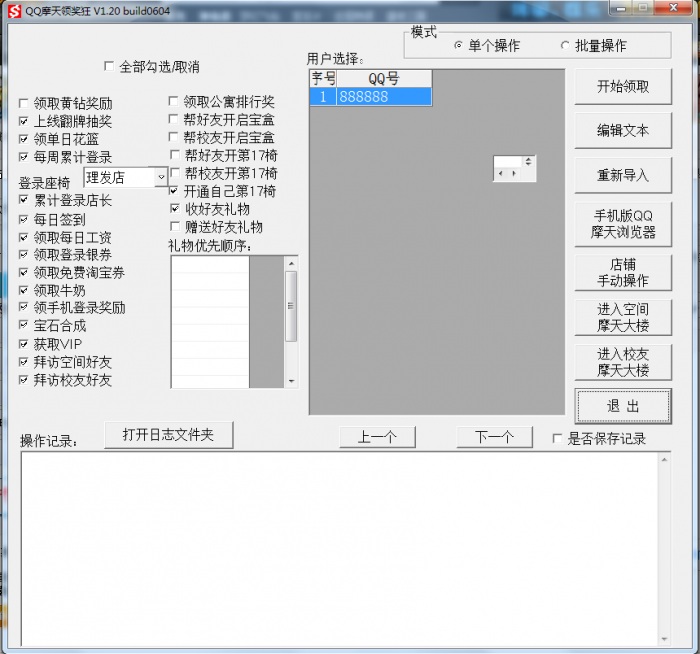Click the gift priority list scrollbar thumb

click(291, 306)
